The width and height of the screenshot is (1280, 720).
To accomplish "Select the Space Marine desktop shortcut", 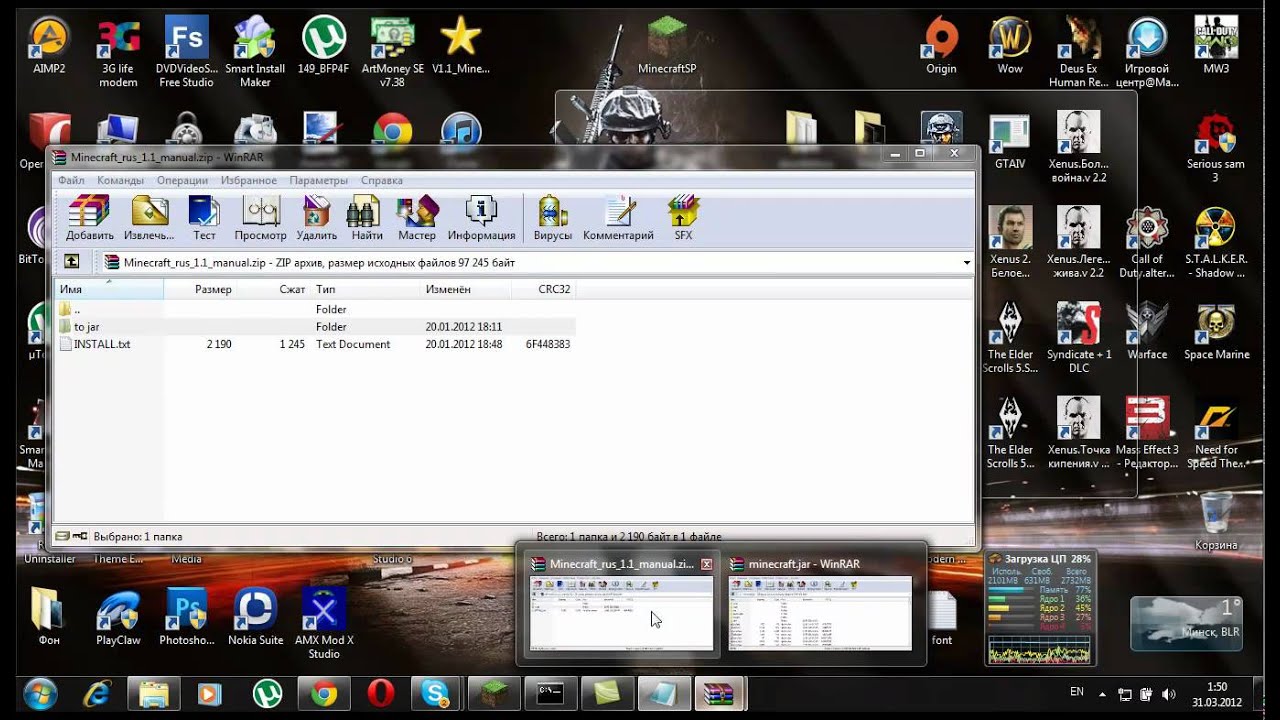I will [1217, 332].
